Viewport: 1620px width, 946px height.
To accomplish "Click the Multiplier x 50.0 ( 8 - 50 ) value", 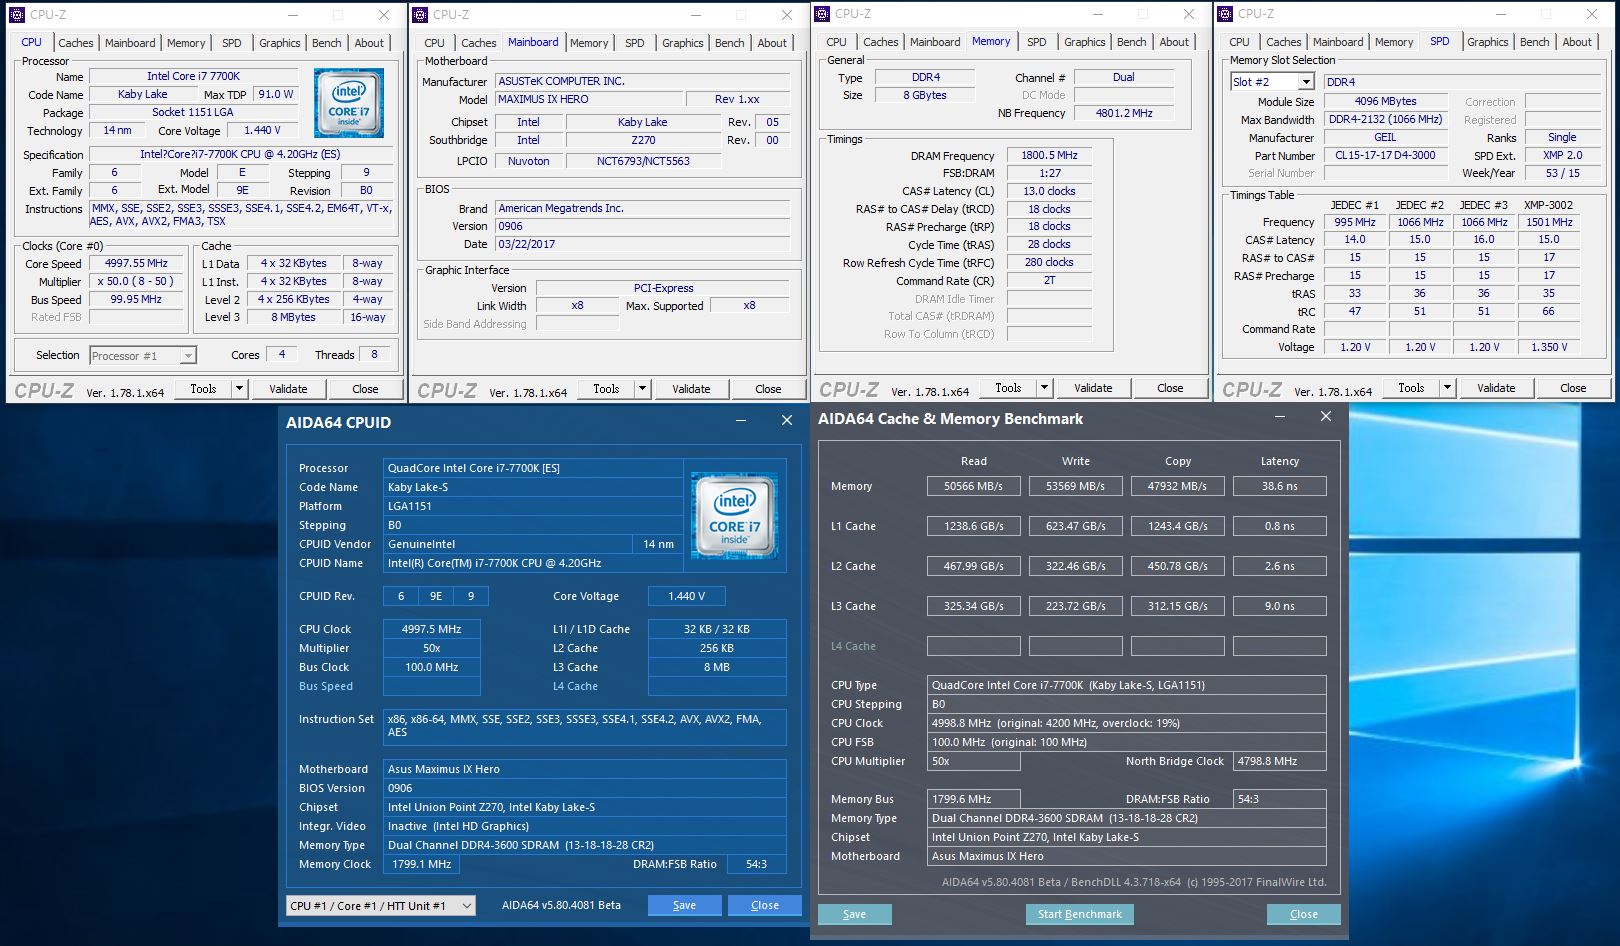I will point(136,282).
